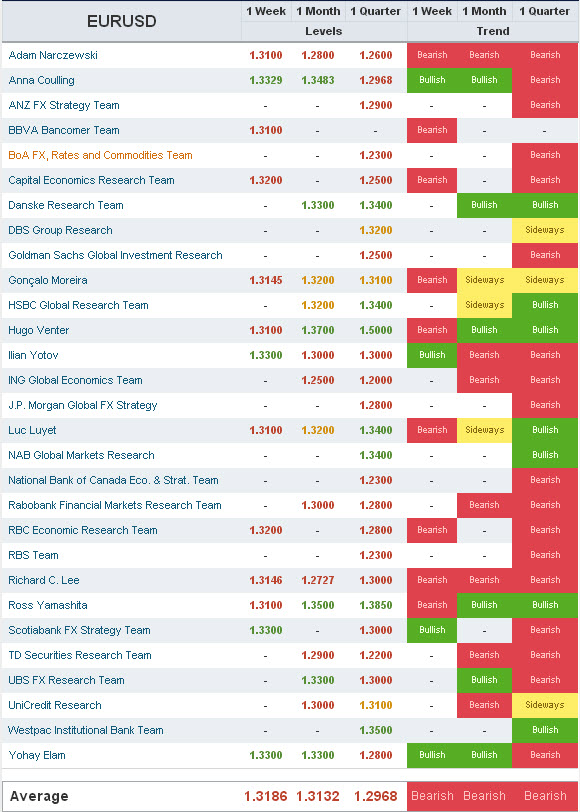Select the Danske Research Team link
The width and height of the screenshot is (580, 812).
66,205
